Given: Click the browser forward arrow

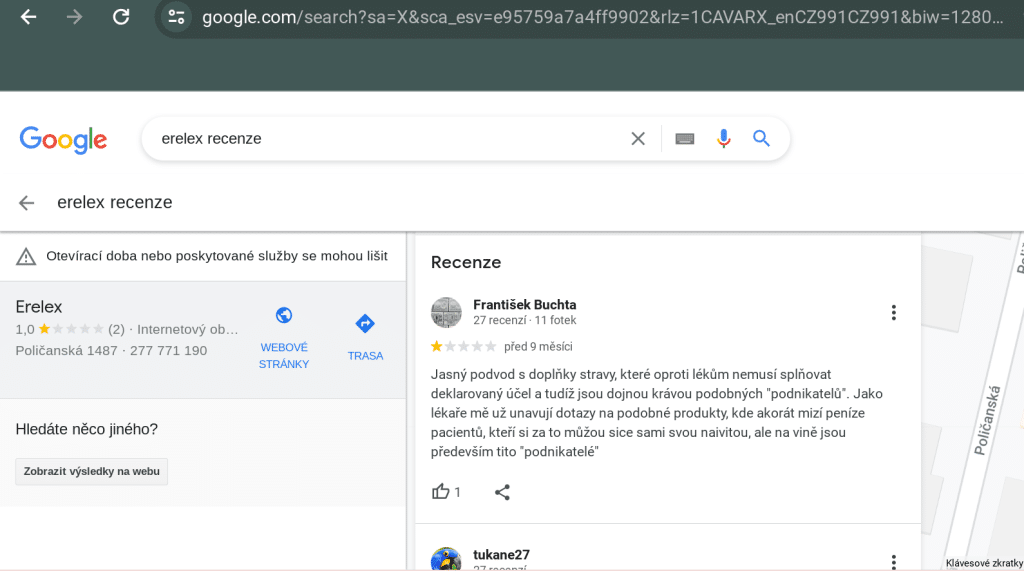Looking at the screenshot, I should [x=74, y=17].
